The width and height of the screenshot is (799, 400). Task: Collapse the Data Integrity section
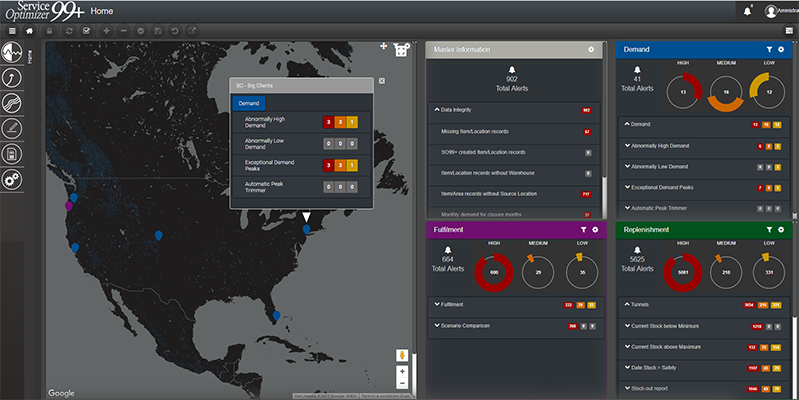click(436, 109)
